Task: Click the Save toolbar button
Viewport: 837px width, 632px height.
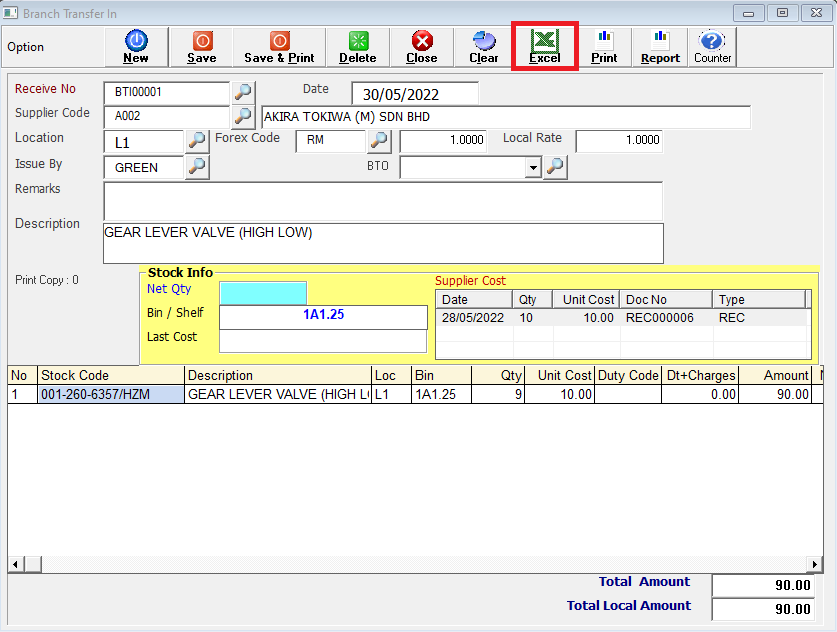Action: tap(202, 47)
